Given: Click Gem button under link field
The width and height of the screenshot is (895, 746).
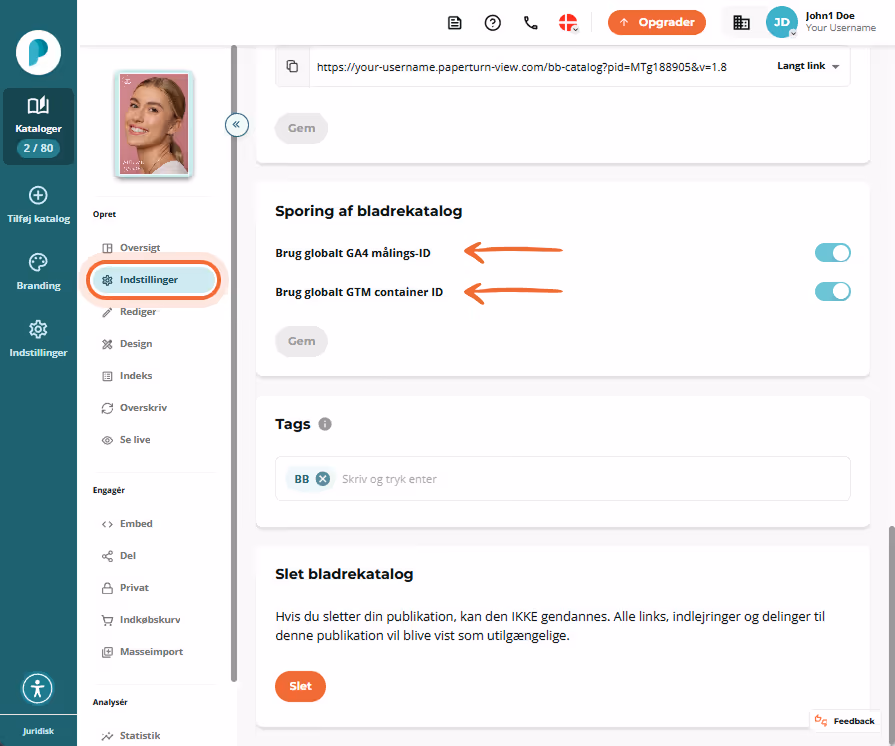Looking at the screenshot, I should tap(301, 128).
